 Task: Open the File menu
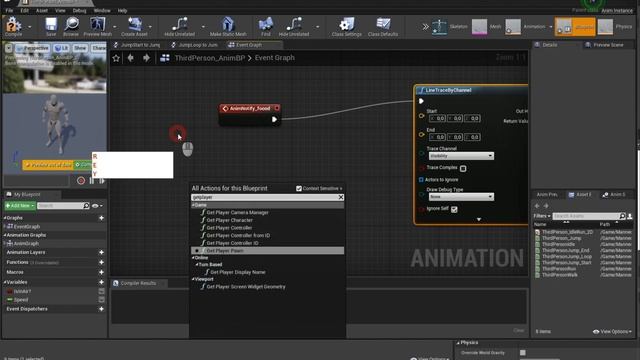(x=9, y=11)
